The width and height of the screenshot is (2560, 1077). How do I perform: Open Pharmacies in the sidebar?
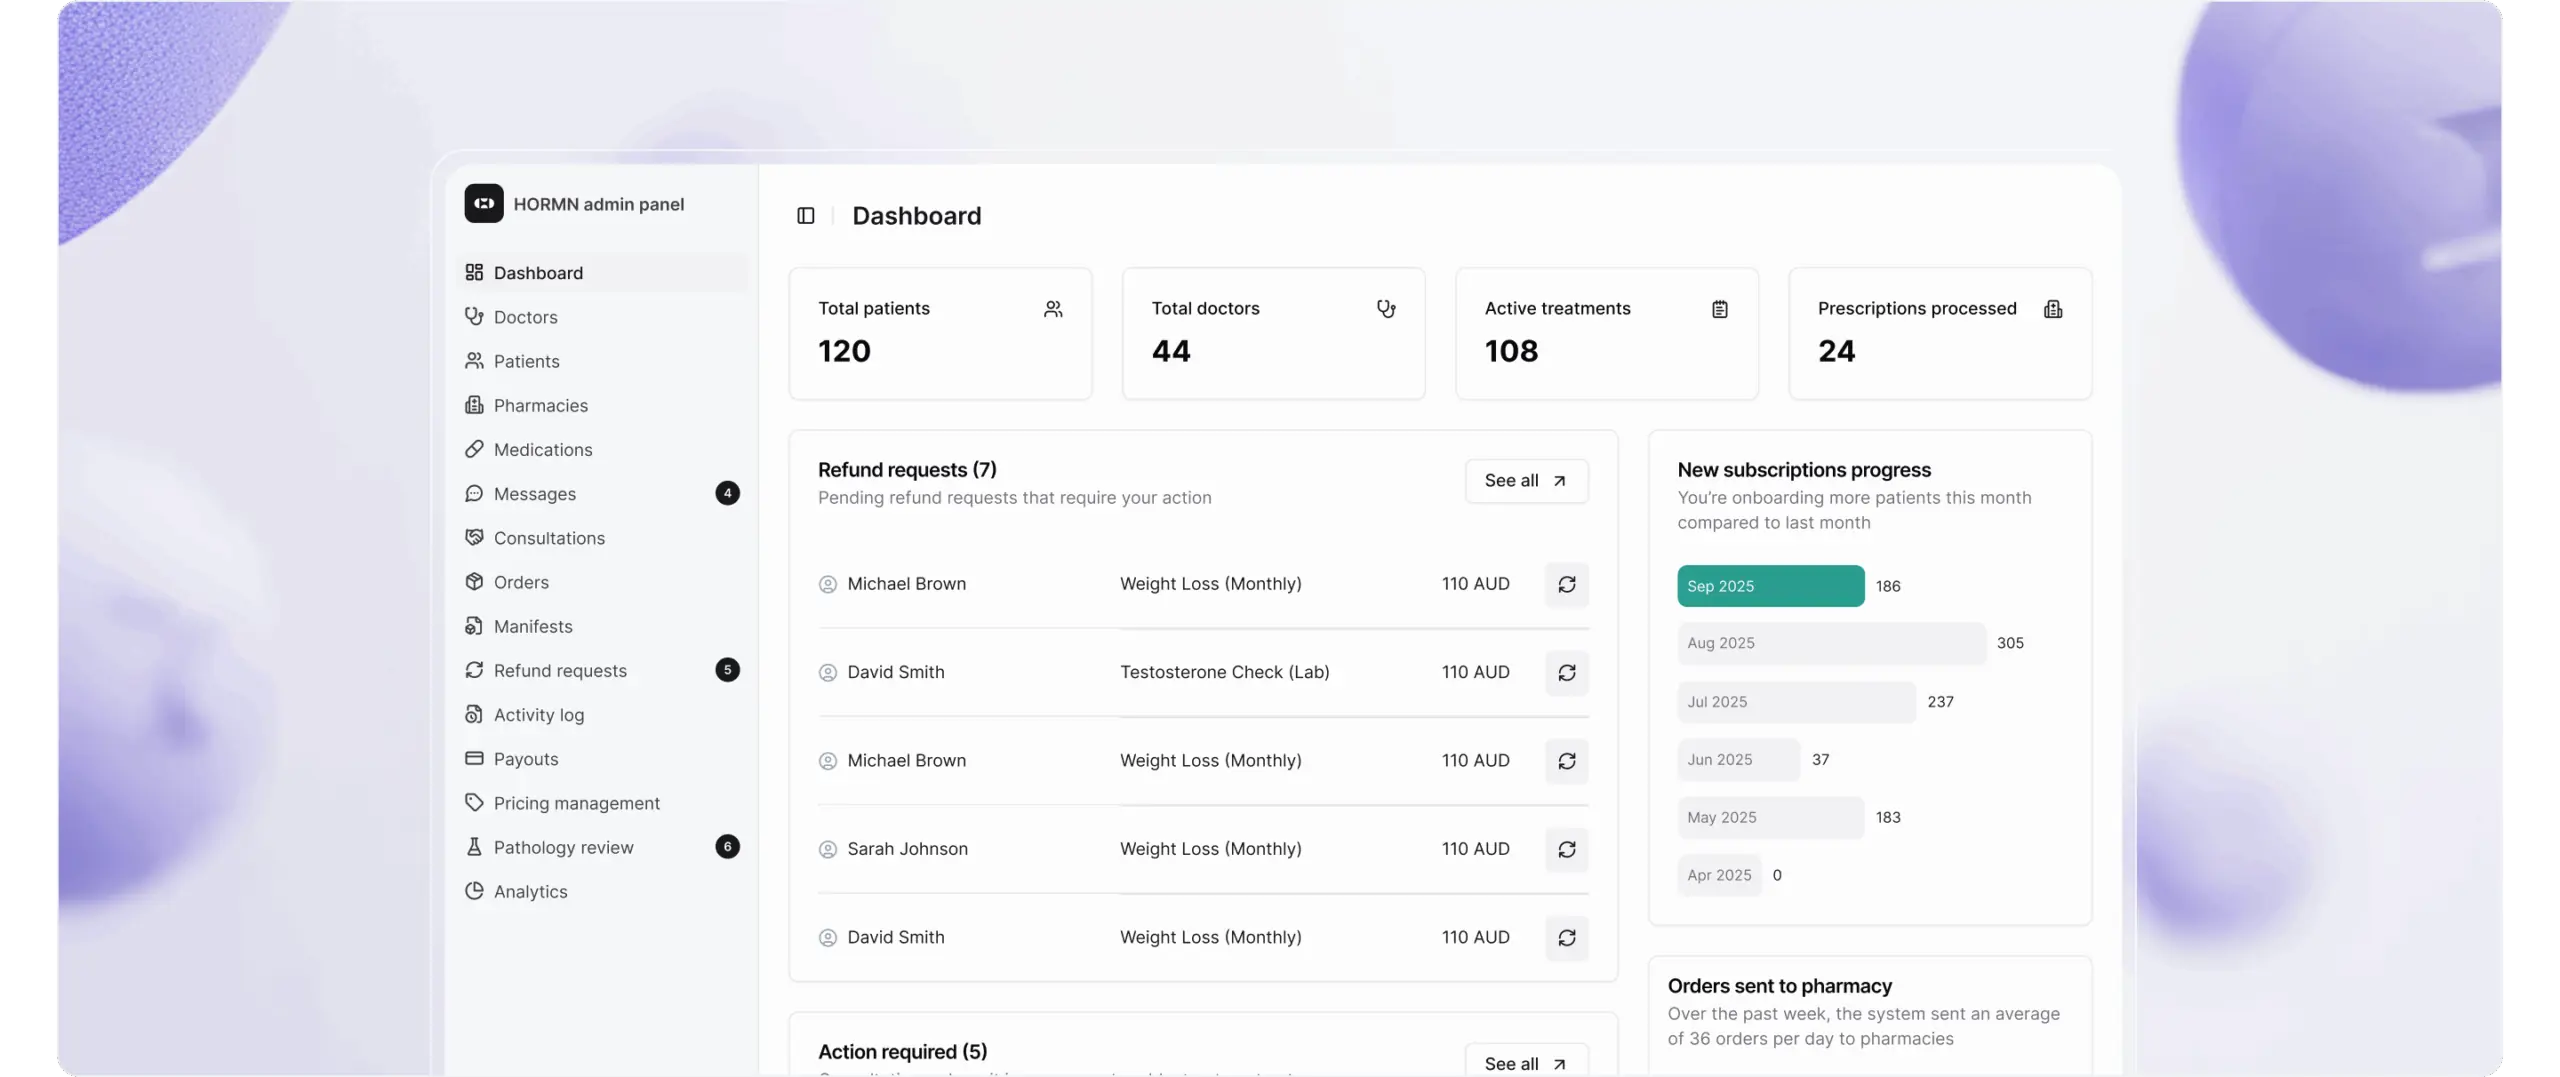pyautogui.click(x=602, y=405)
